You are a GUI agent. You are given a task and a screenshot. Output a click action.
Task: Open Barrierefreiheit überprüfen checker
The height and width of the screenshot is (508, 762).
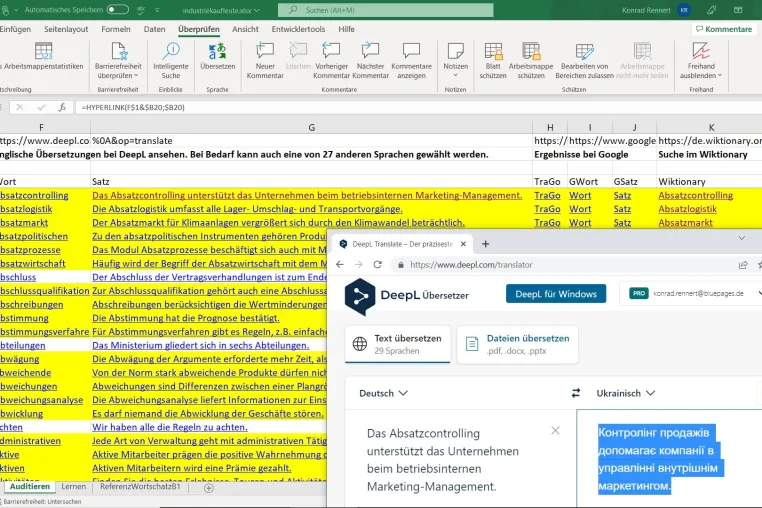(118, 60)
